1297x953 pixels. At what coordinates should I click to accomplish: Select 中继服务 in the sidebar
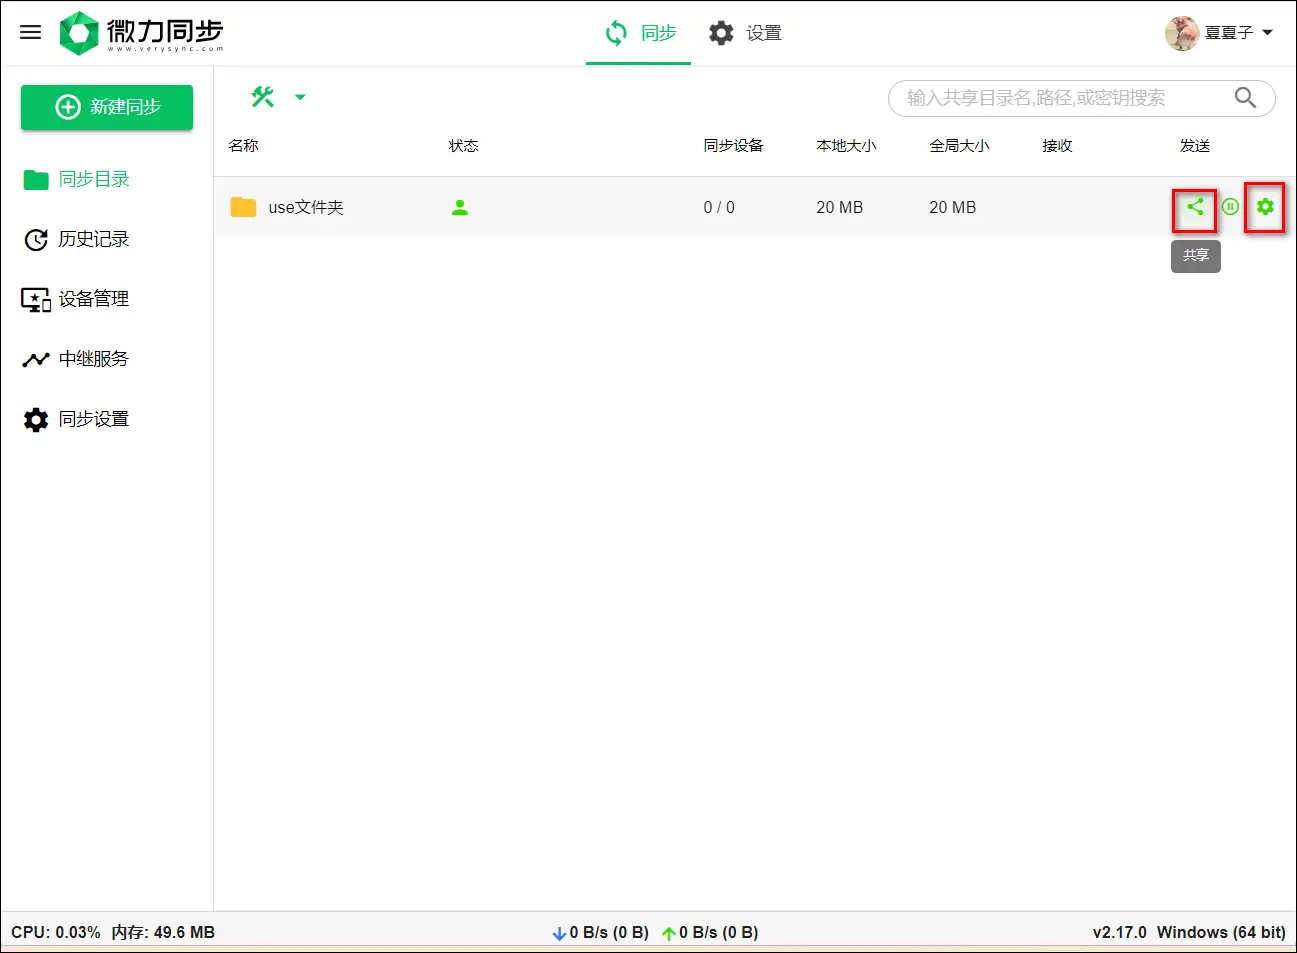pos(77,359)
